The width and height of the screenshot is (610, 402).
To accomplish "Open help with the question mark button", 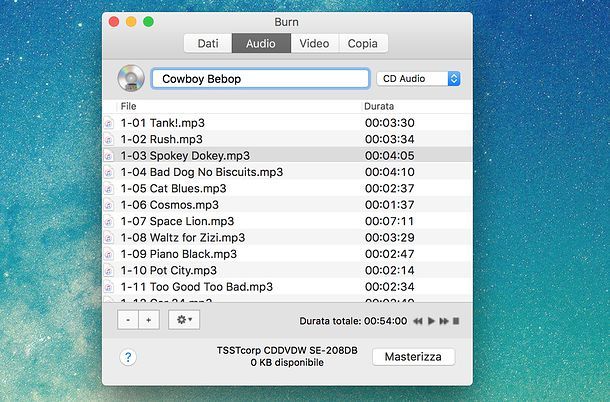I will tap(128, 357).
